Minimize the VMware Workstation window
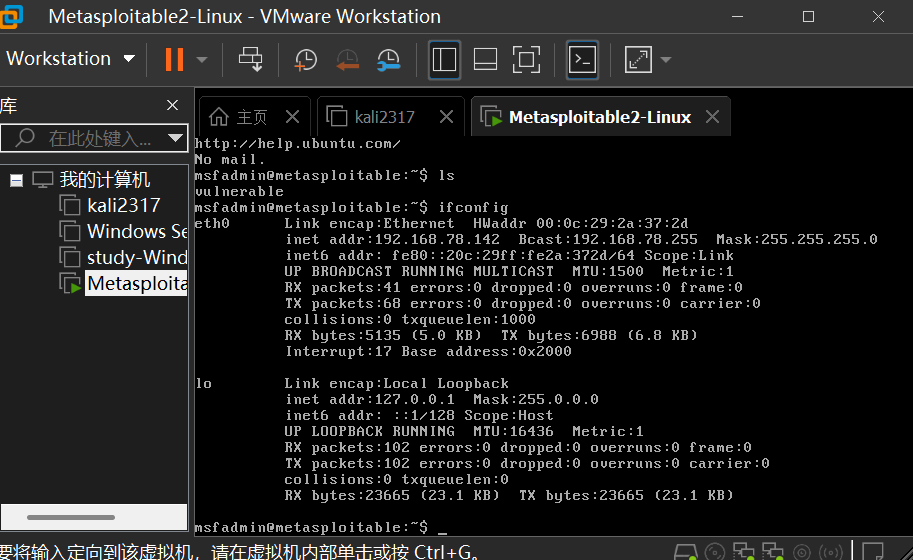Image resolution: width=913 pixels, height=560 pixels. (x=738, y=16)
